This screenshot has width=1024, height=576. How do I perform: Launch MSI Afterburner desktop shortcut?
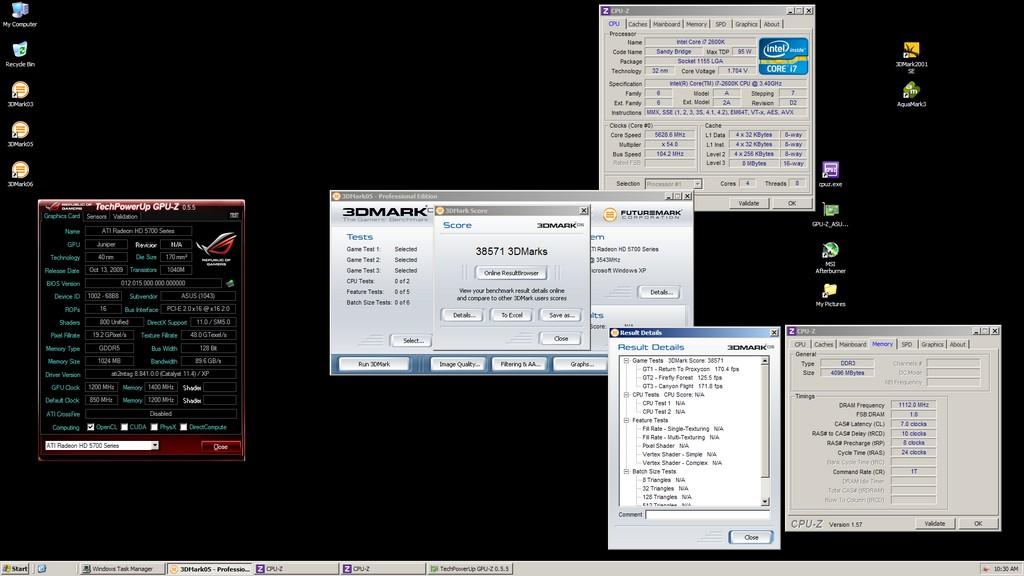(830, 257)
